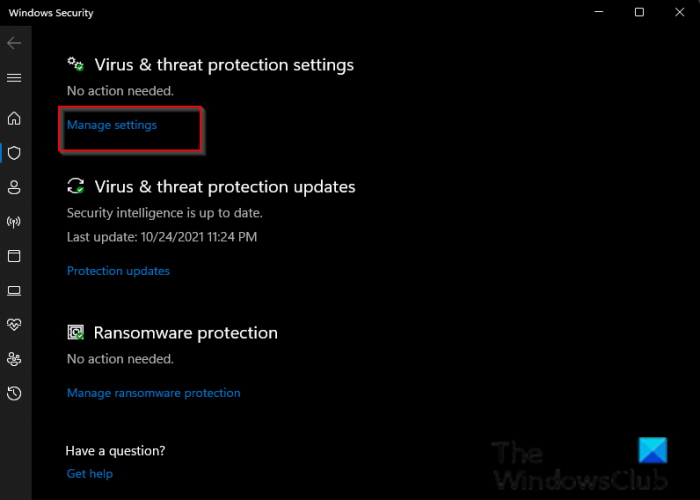This screenshot has width=700, height=500.
Task: Click the protection updates refresh icon
Action: tap(76, 186)
